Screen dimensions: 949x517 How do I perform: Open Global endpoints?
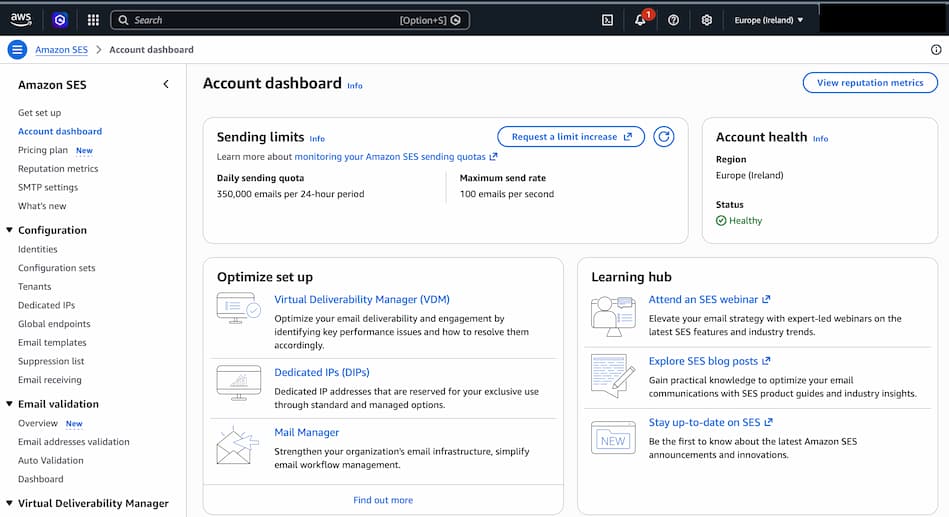pyautogui.click(x=54, y=324)
